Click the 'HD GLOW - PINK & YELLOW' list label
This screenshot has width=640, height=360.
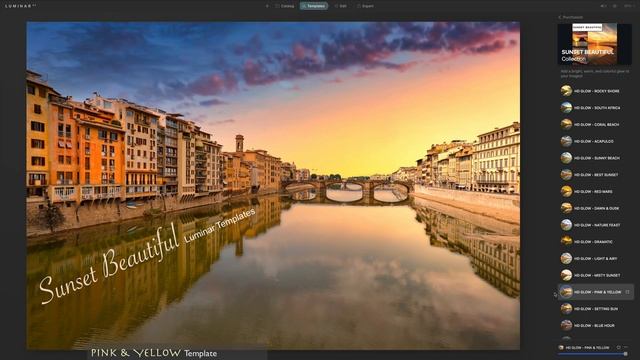coord(598,292)
